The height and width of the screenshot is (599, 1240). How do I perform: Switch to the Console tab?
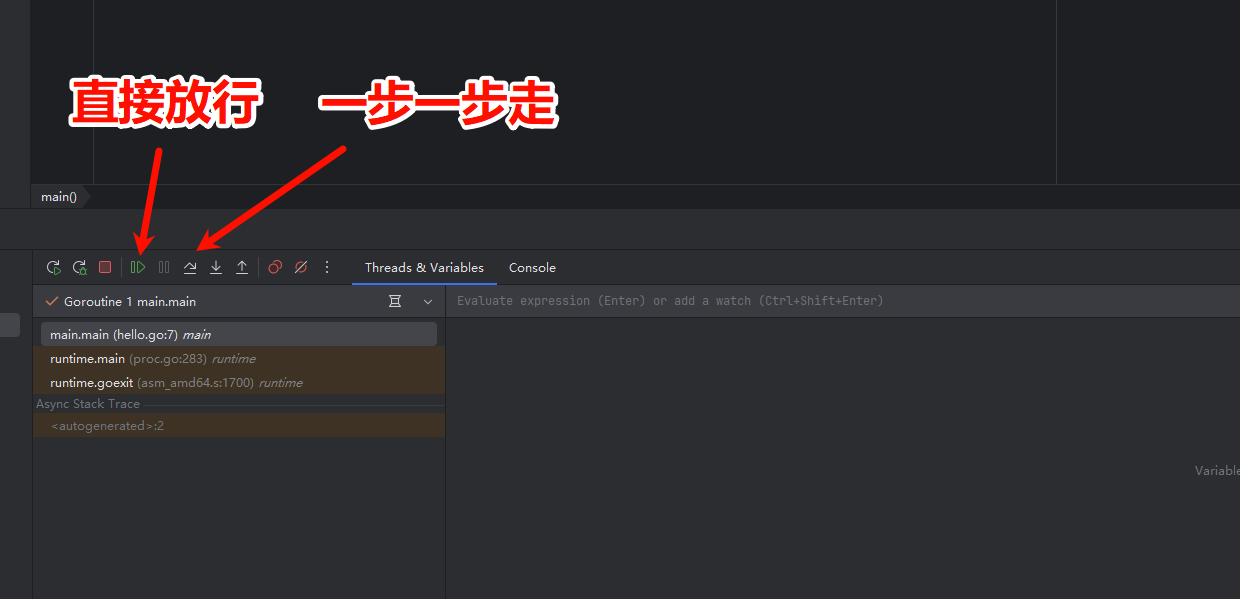(532, 268)
